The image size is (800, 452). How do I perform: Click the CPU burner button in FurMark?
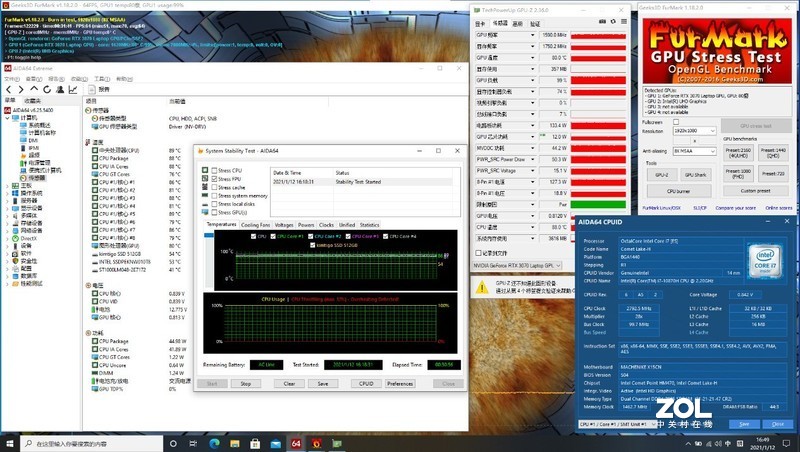(x=679, y=191)
